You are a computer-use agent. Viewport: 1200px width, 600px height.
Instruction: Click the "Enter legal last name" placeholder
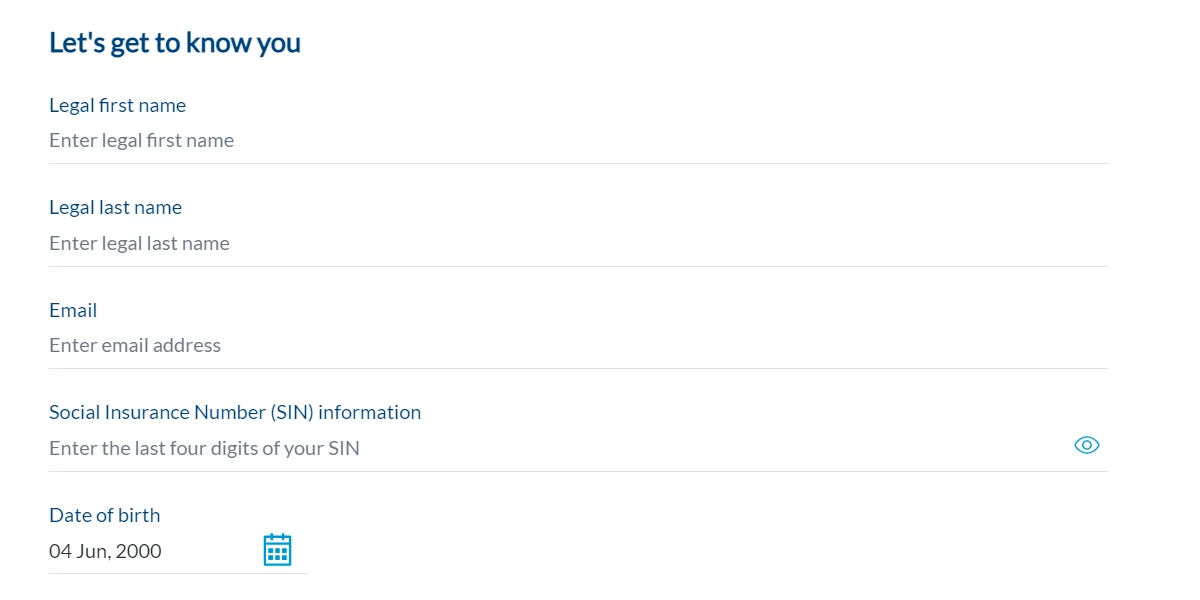[x=139, y=244]
